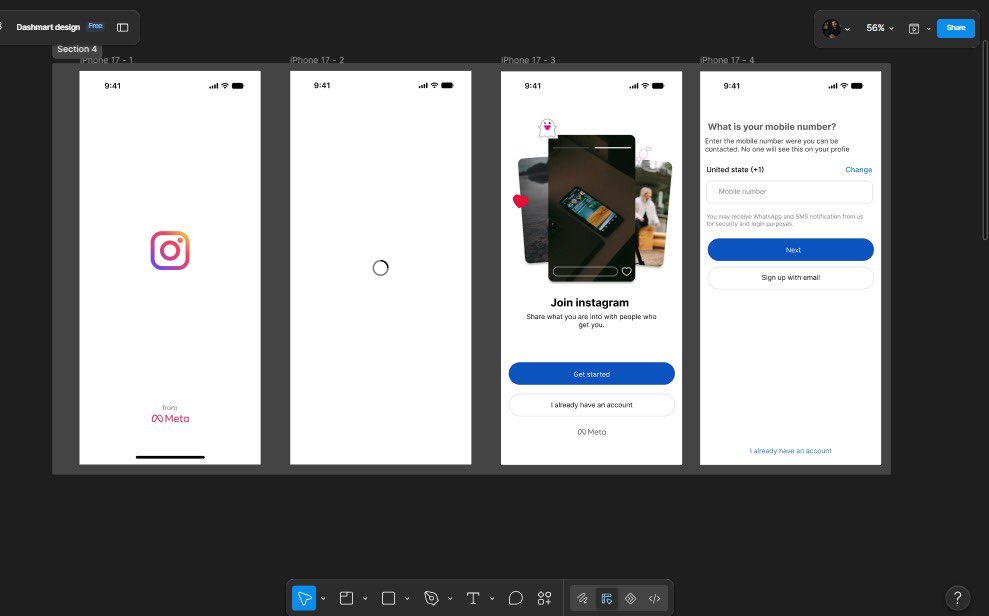
Task: Switch to Draw mode
Action: click(x=582, y=598)
